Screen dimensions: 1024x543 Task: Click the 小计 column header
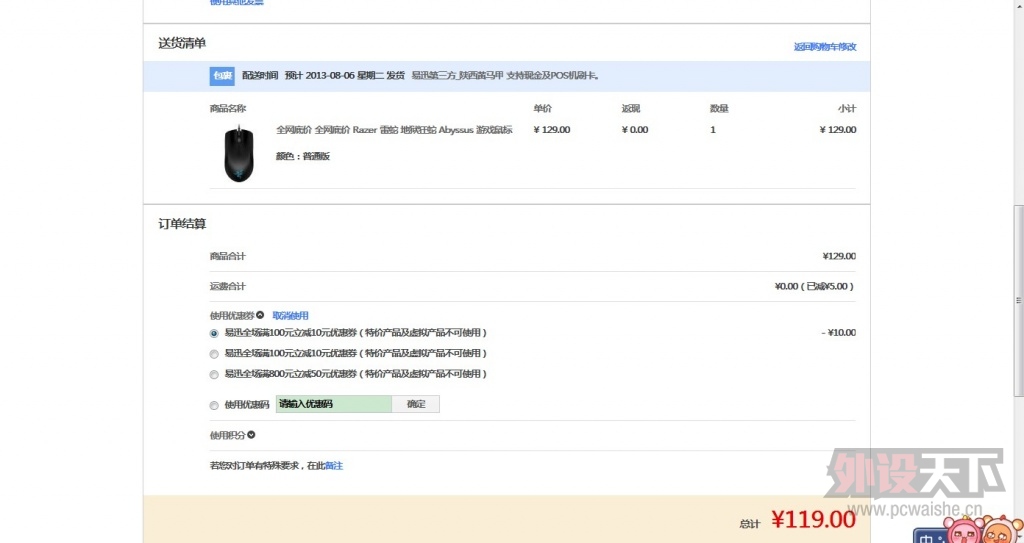click(847, 108)
